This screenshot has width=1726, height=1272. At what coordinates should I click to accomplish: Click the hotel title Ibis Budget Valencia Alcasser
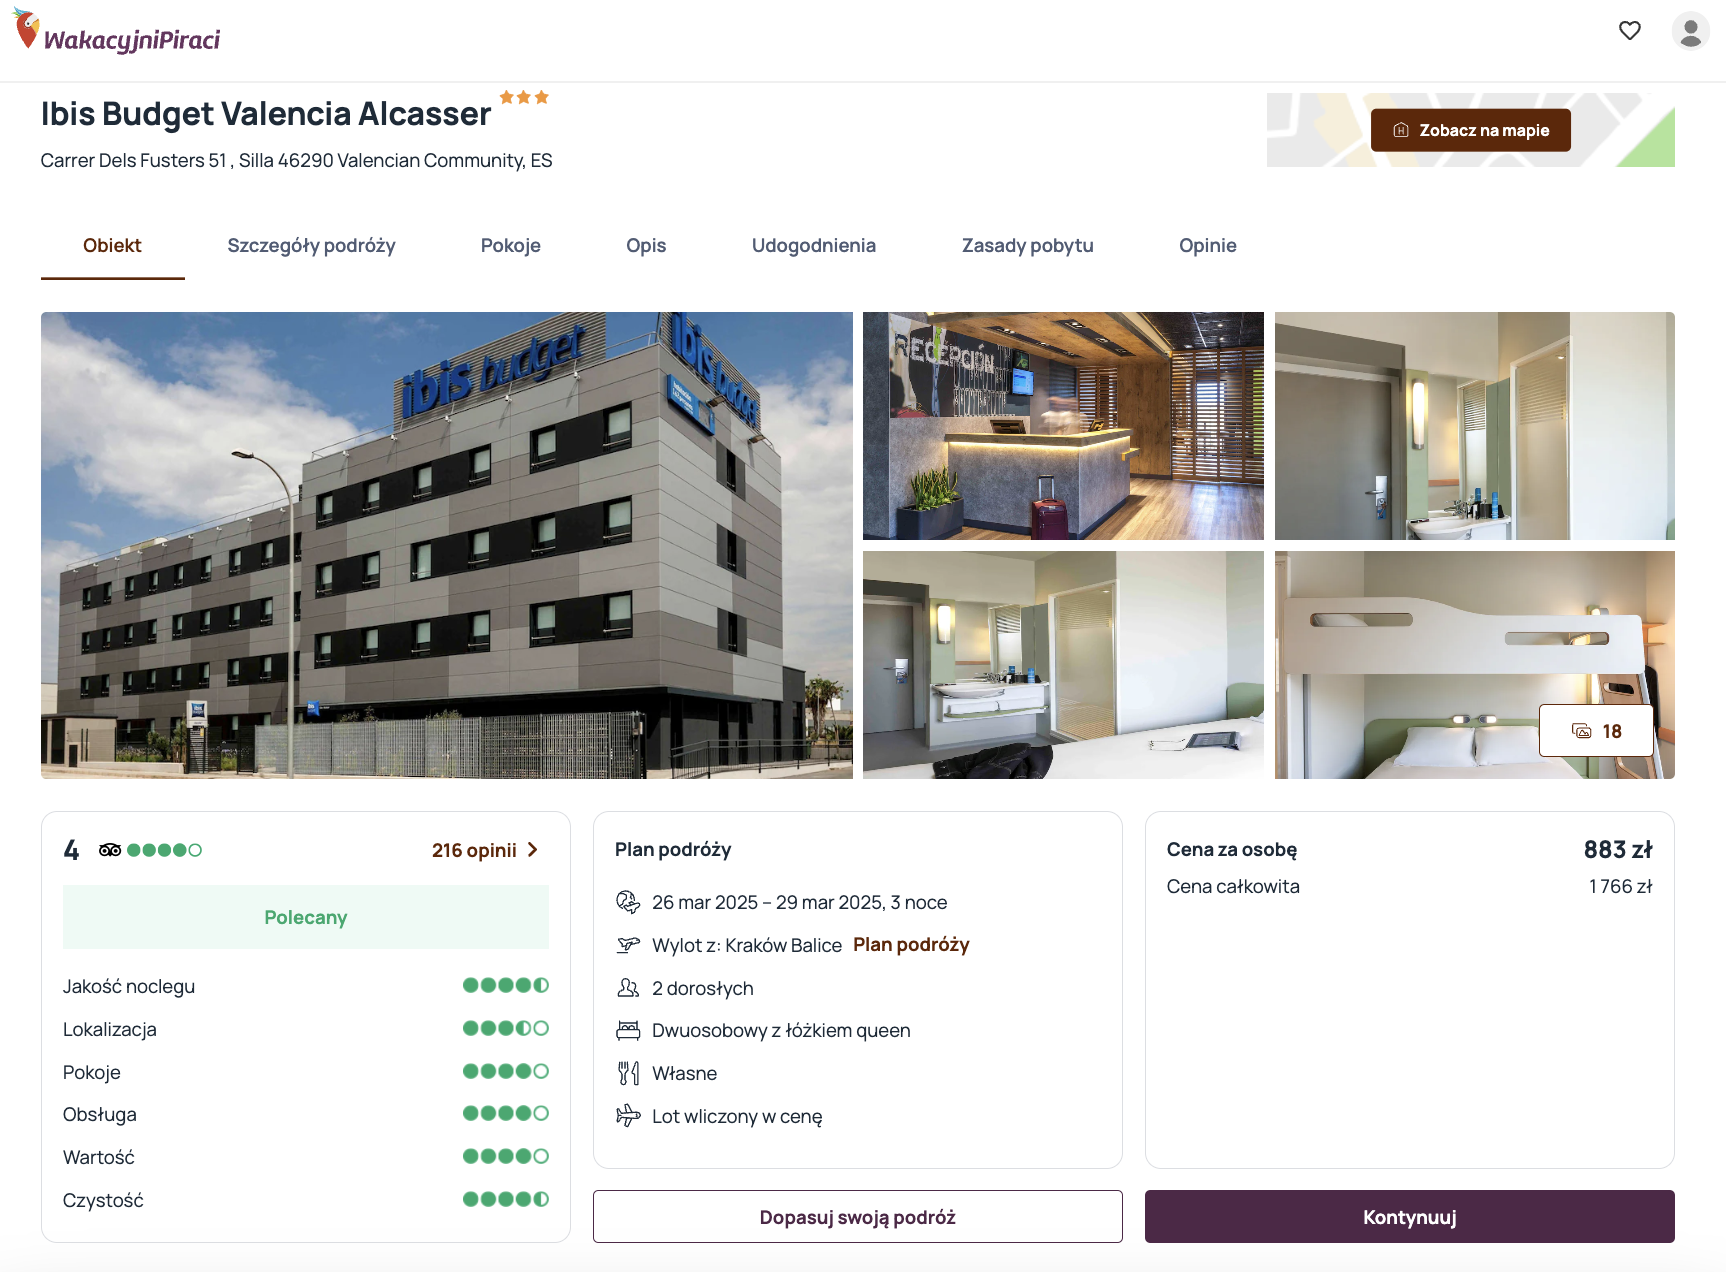click(x=266, y=114)
